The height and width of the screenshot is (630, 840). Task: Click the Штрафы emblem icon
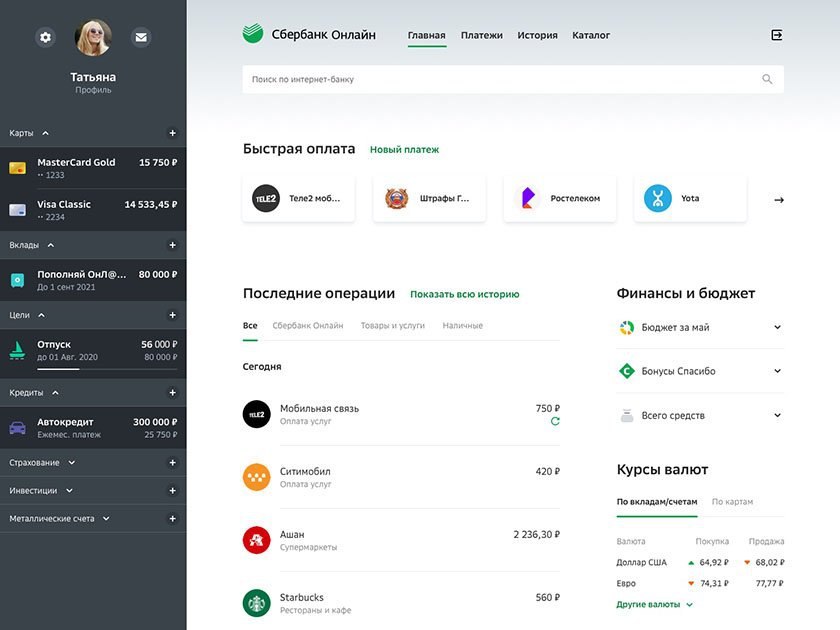[396, 198]
